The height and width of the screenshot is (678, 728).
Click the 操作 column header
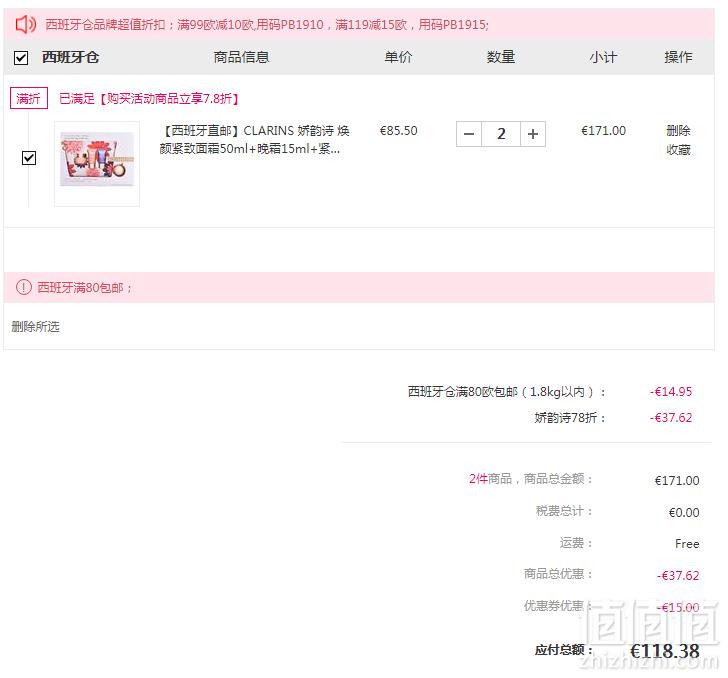tap(678, 57)
